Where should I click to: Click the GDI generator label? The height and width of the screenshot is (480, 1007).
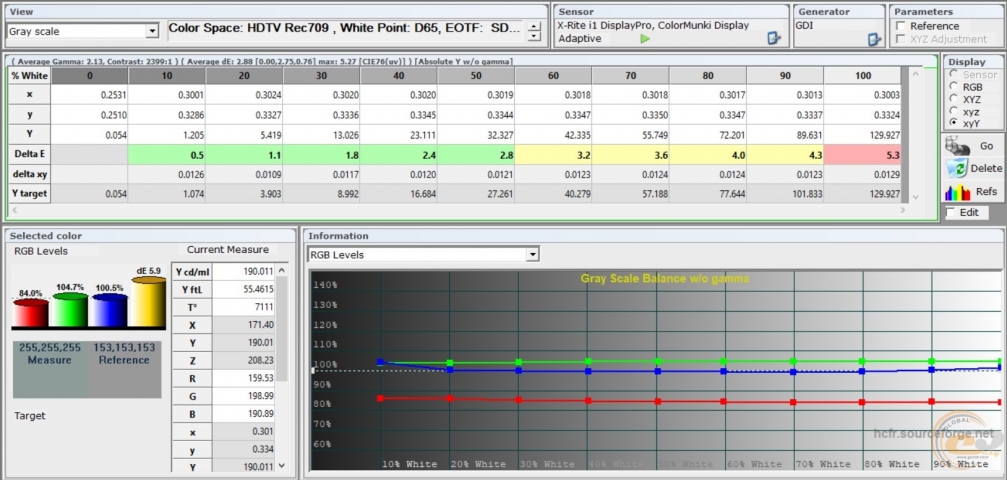click(805, 26)
